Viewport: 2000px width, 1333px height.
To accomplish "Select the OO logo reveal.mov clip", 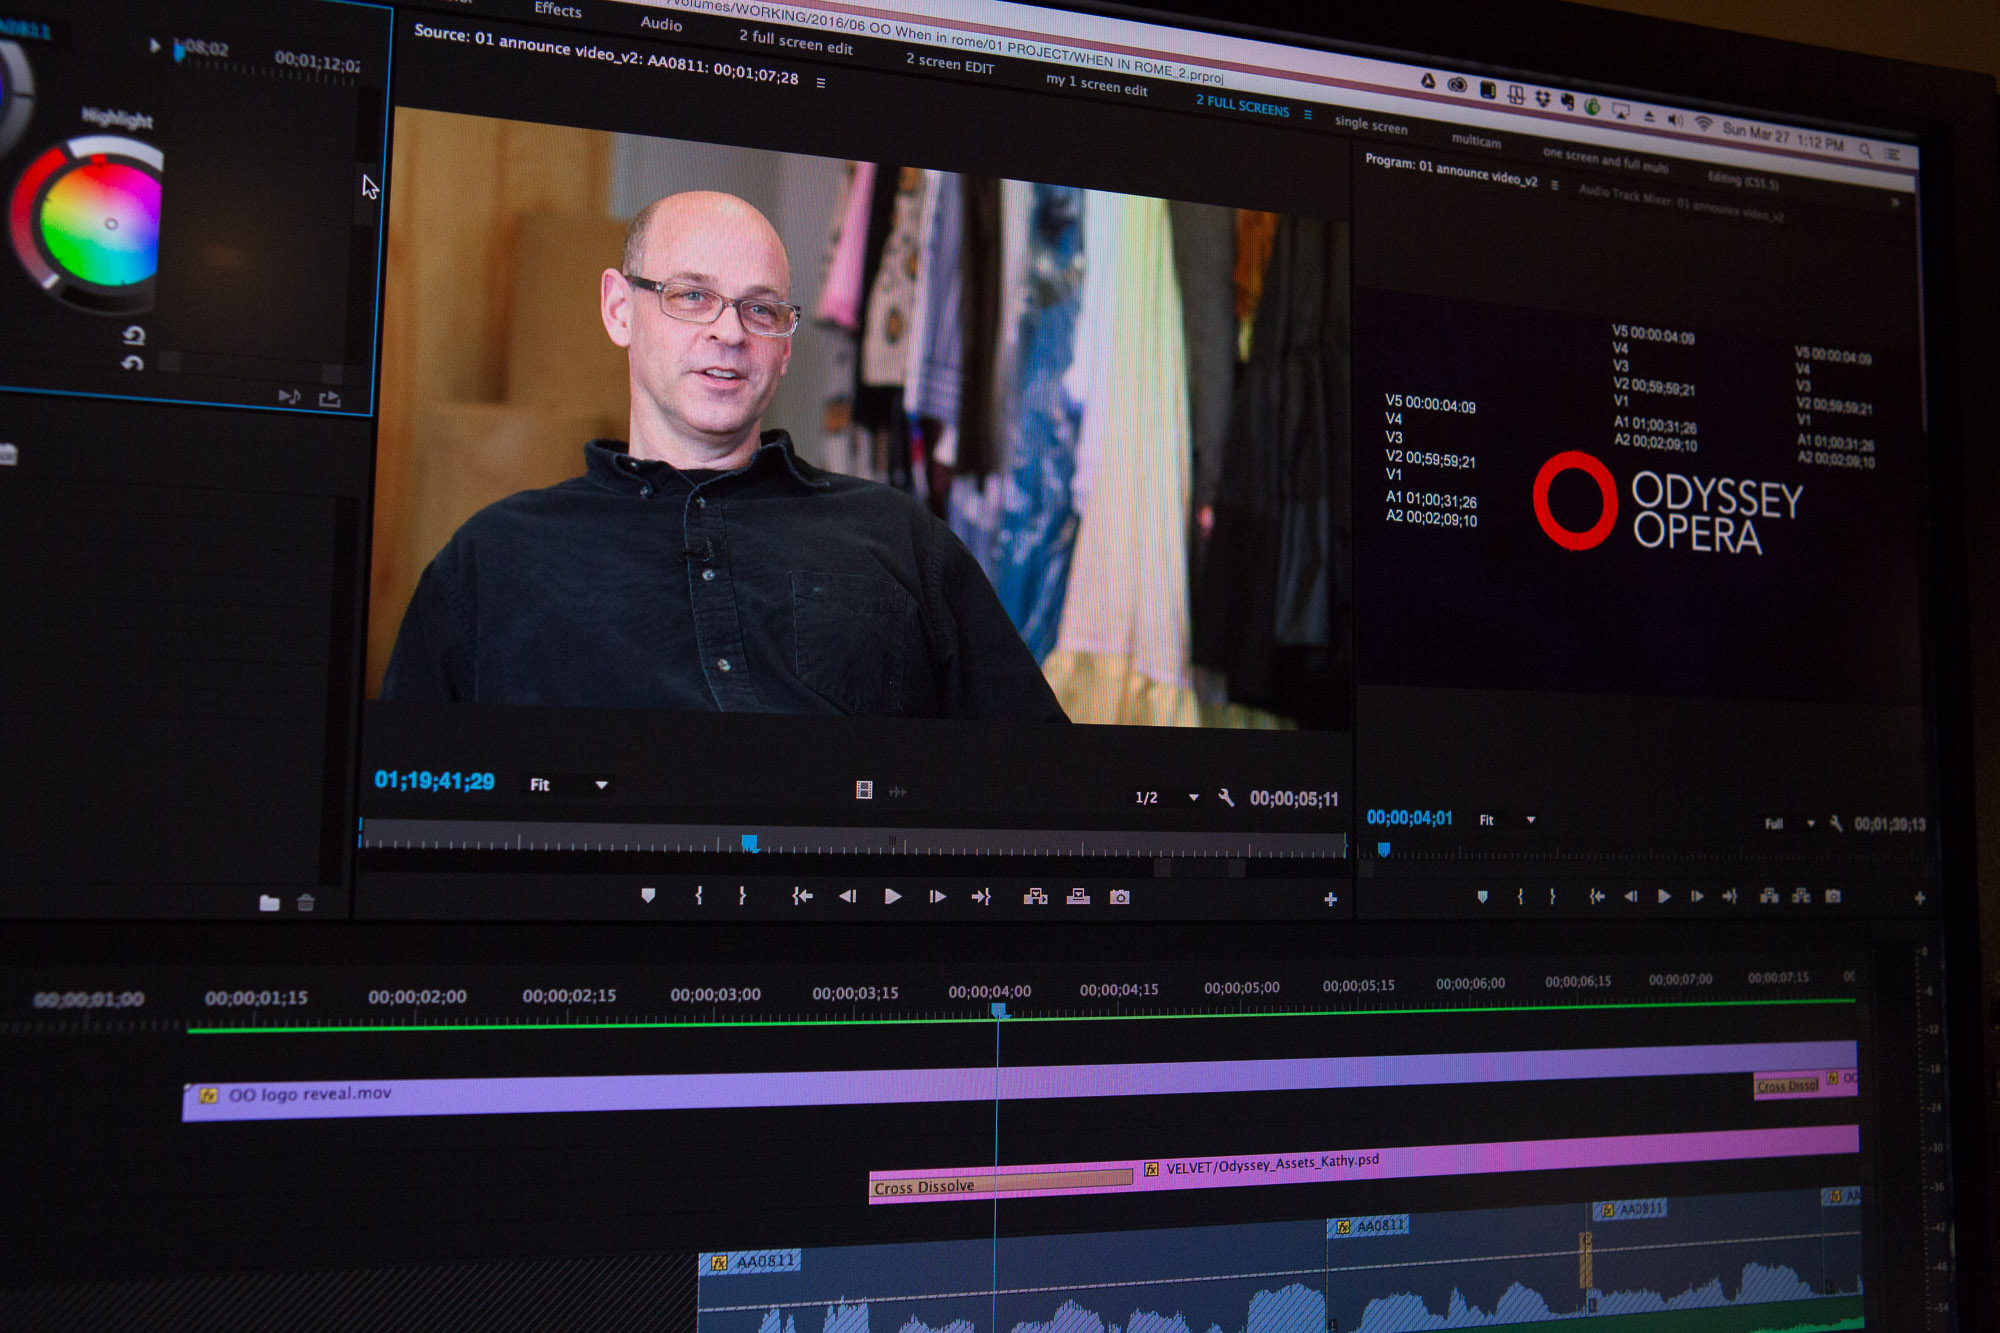I will 1020,1081.
